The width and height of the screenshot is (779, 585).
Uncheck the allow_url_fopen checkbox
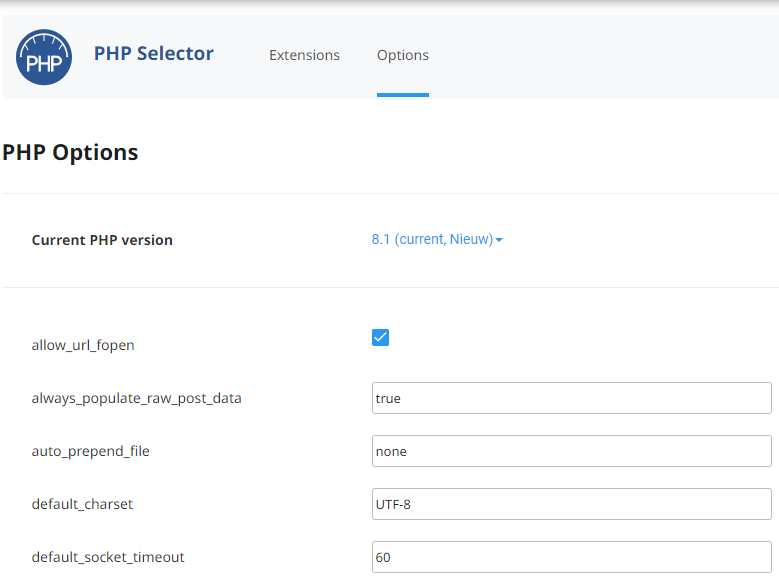(x=380, y=338)
